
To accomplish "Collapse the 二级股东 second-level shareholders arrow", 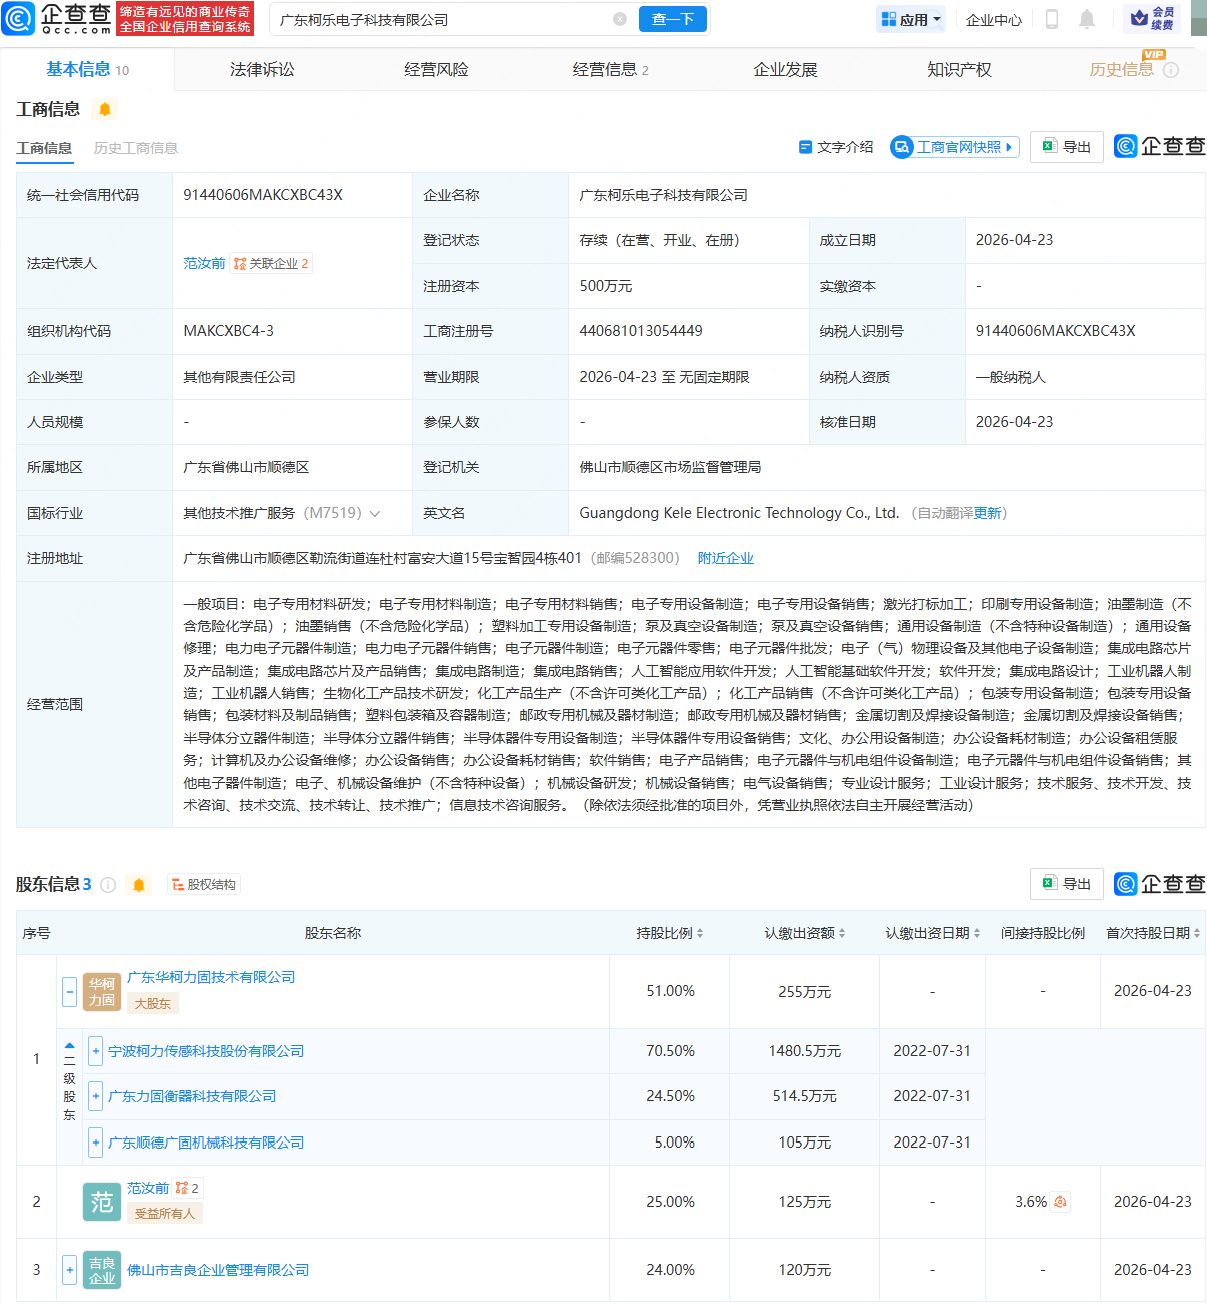I will (x=69, y=1045).
